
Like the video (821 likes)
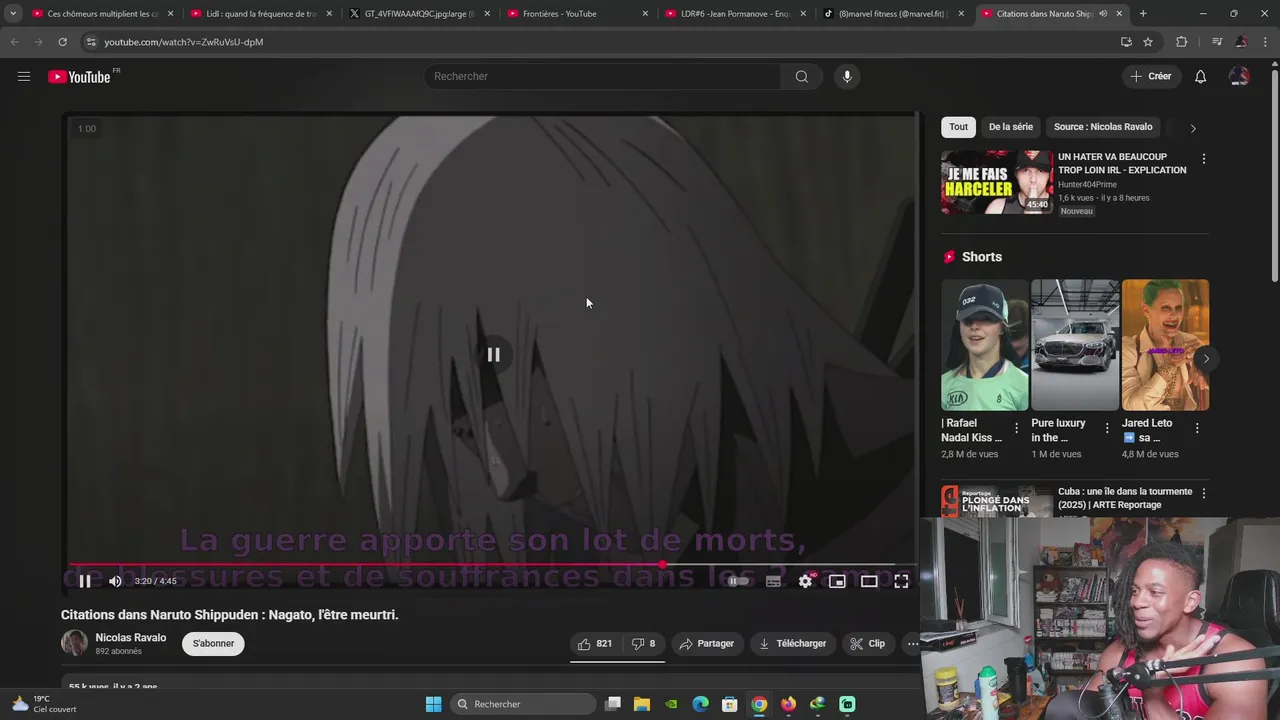[594, 644]
